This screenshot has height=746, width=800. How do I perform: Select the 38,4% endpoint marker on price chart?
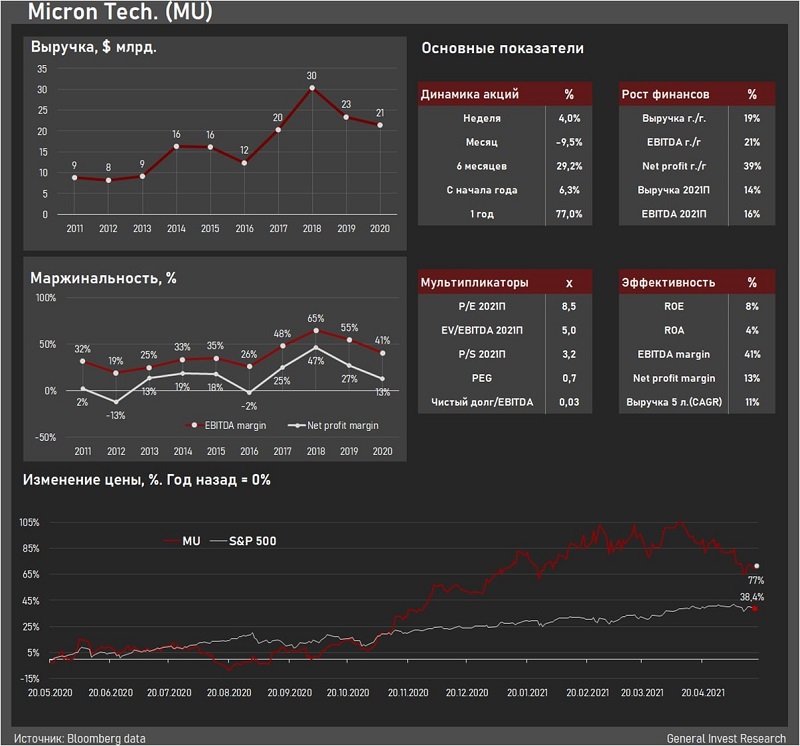tap(757, 608)
